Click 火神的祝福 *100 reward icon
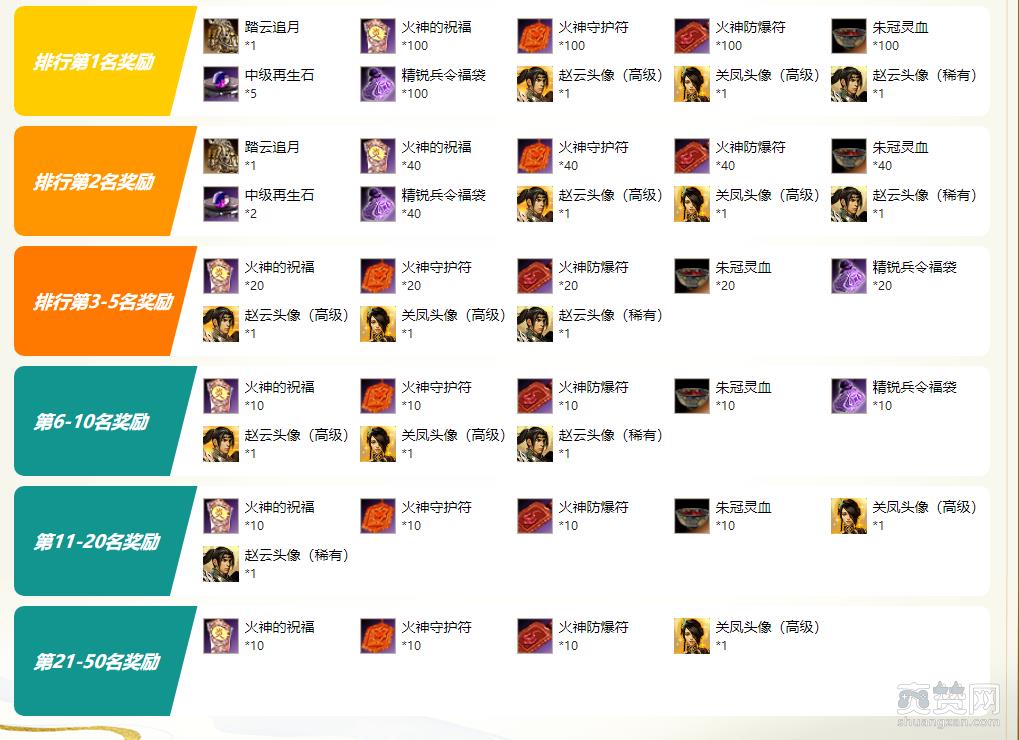1019x740 pixels. click(378, 36)
